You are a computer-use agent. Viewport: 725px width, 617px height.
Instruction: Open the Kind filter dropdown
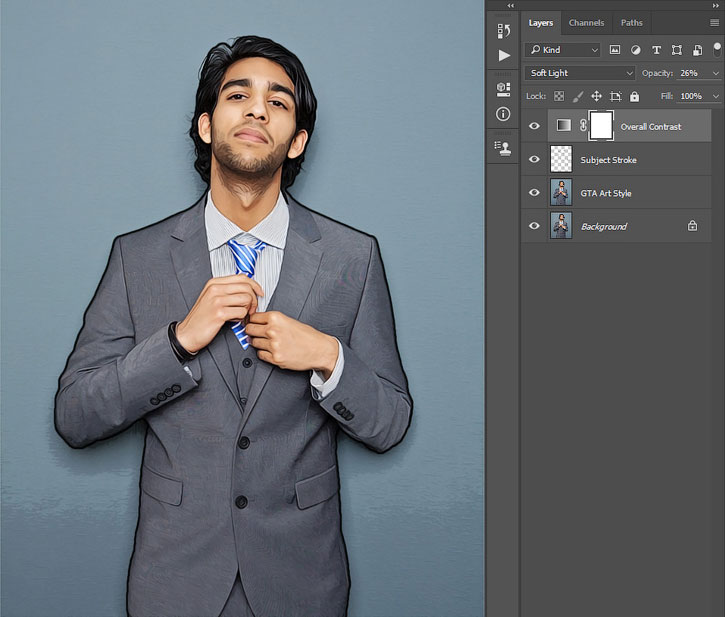tap(562, 50)
